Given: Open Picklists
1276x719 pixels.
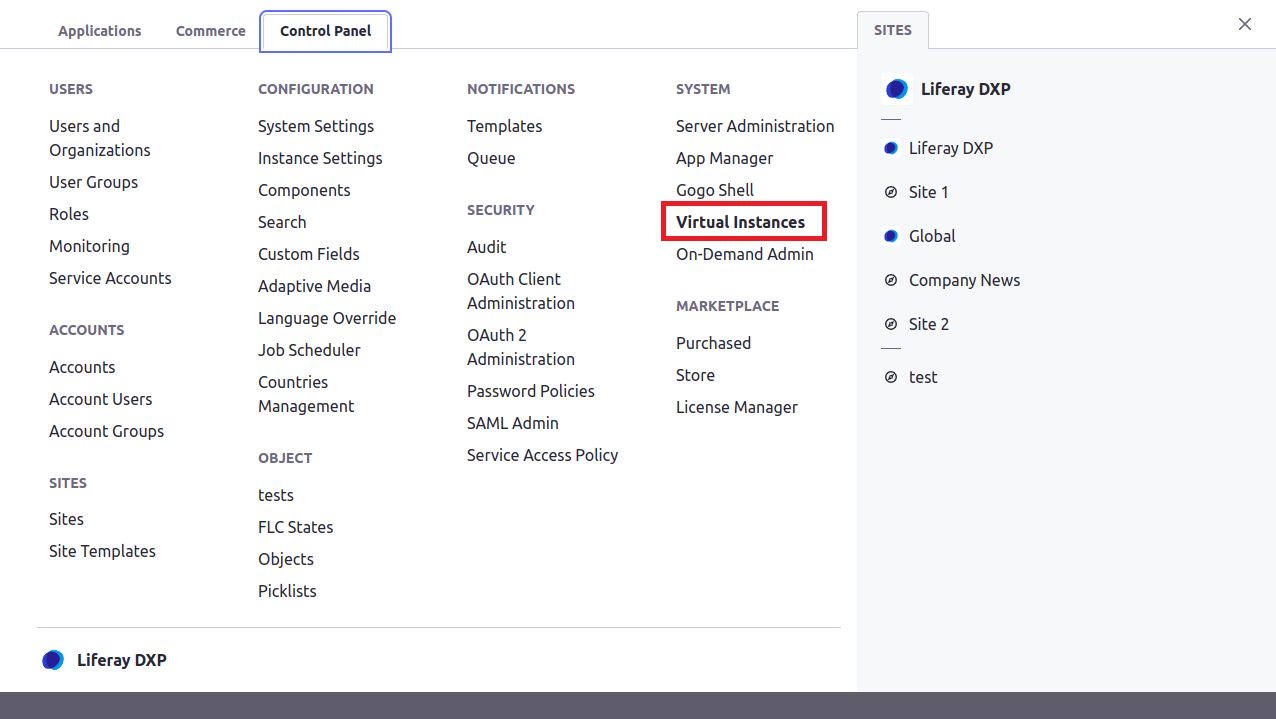Looking at the screenshot, I should pos(288,591).
